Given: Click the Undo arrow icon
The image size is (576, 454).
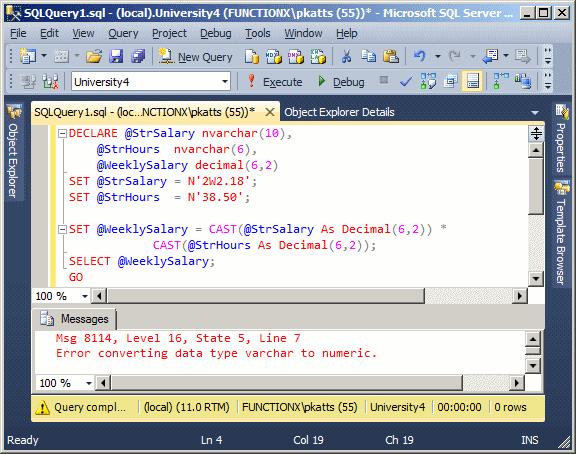Looking at the screenshot, I should pyautogui.click(x=420, y=57).
